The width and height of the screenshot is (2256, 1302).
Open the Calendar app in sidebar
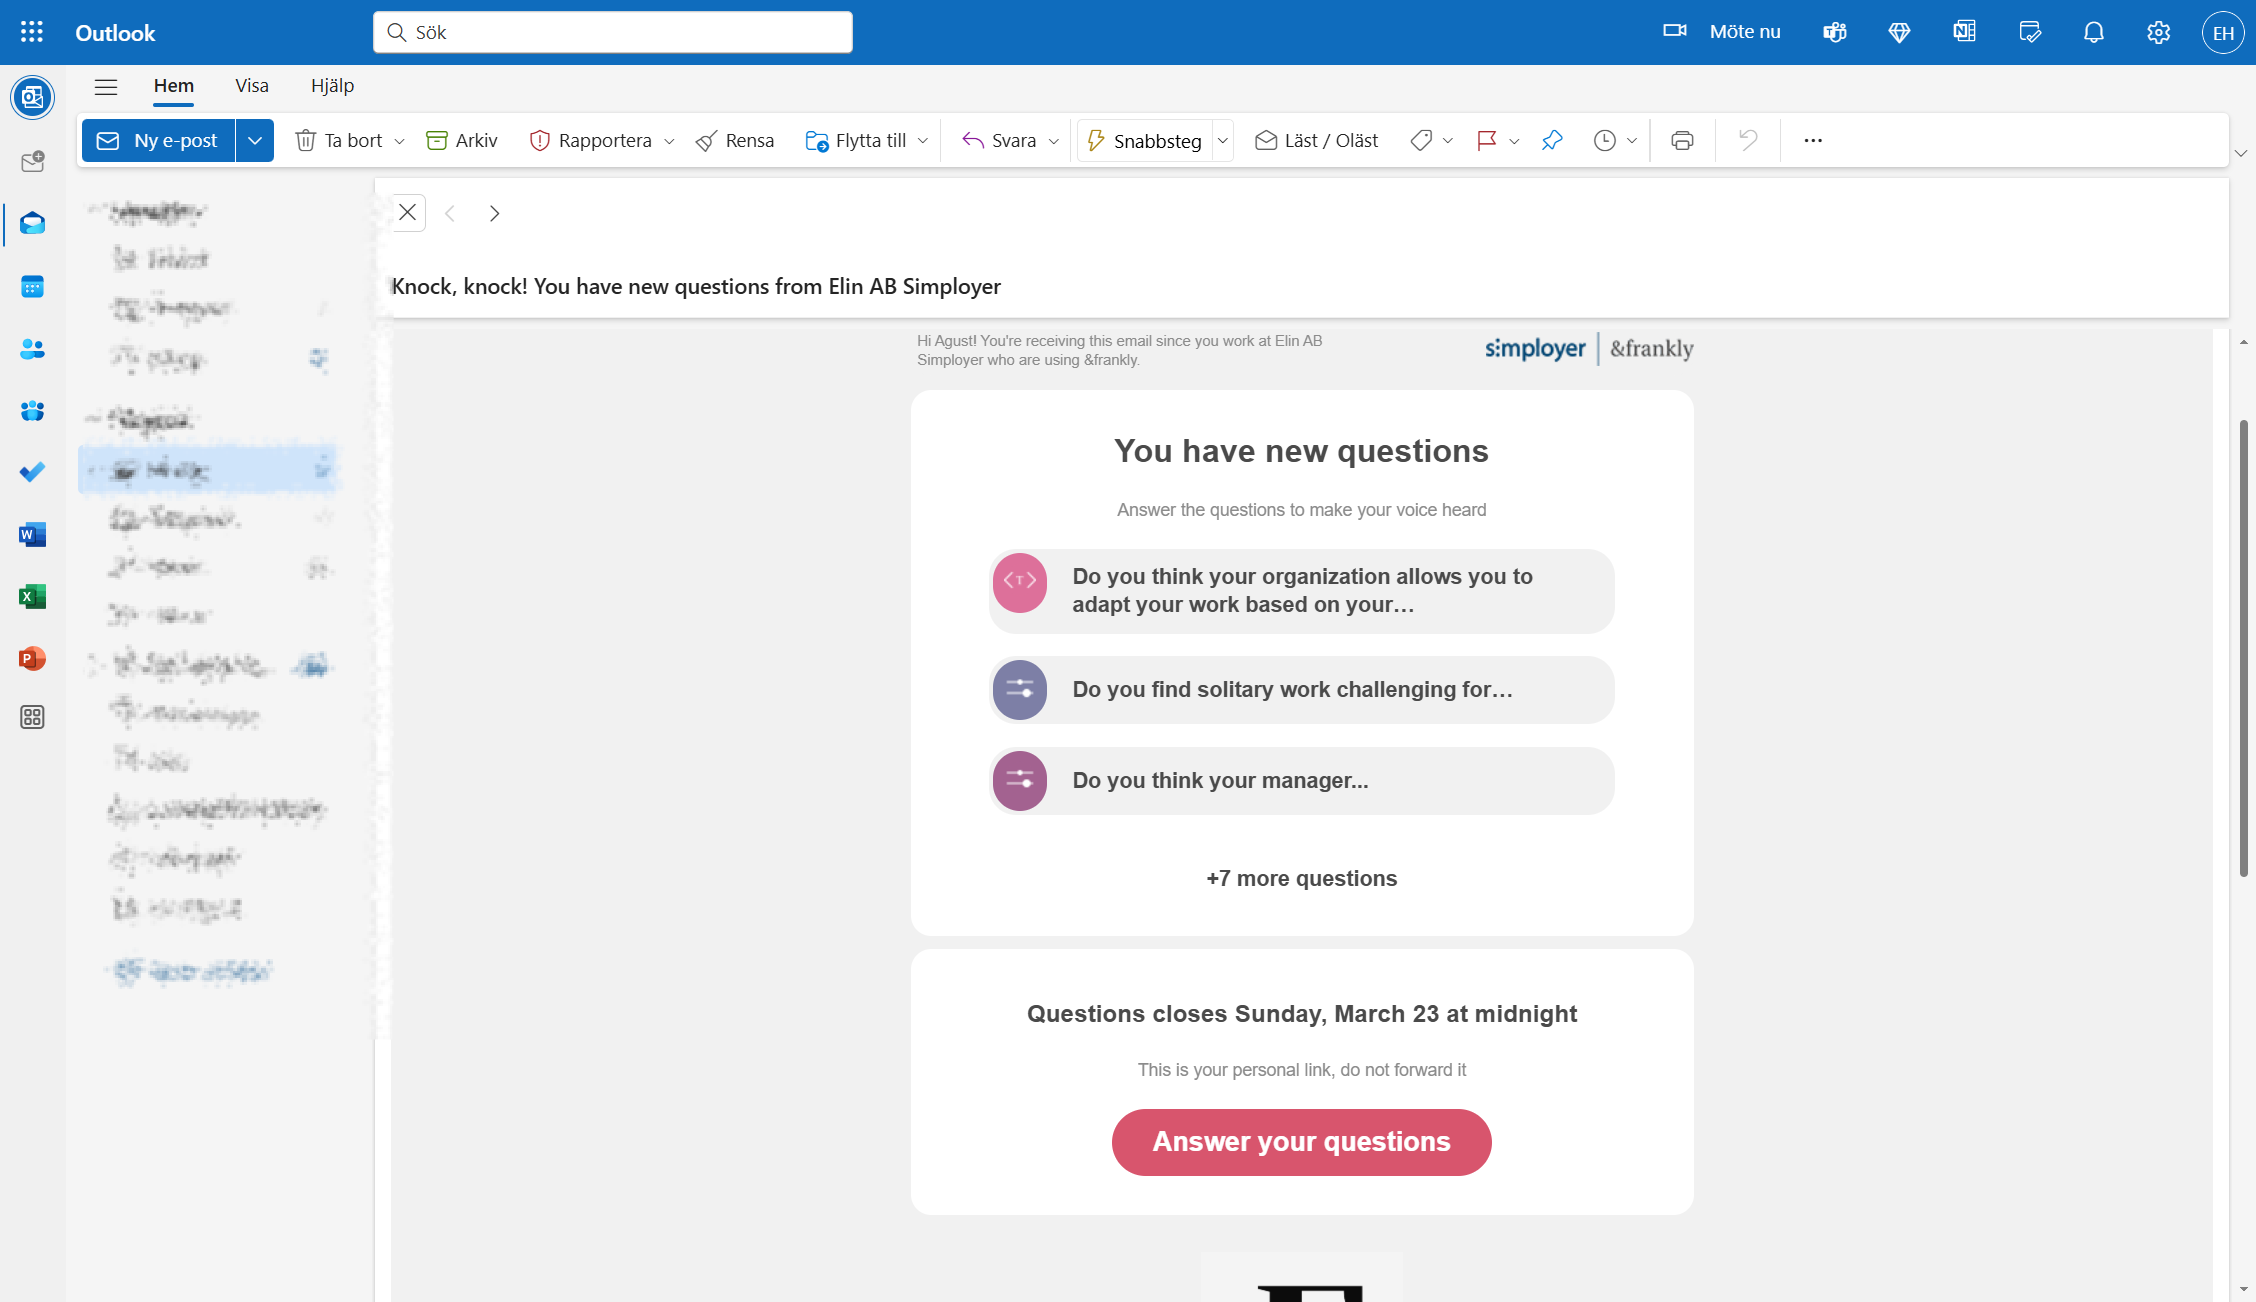pyautogui.click(x=32, y=287)
